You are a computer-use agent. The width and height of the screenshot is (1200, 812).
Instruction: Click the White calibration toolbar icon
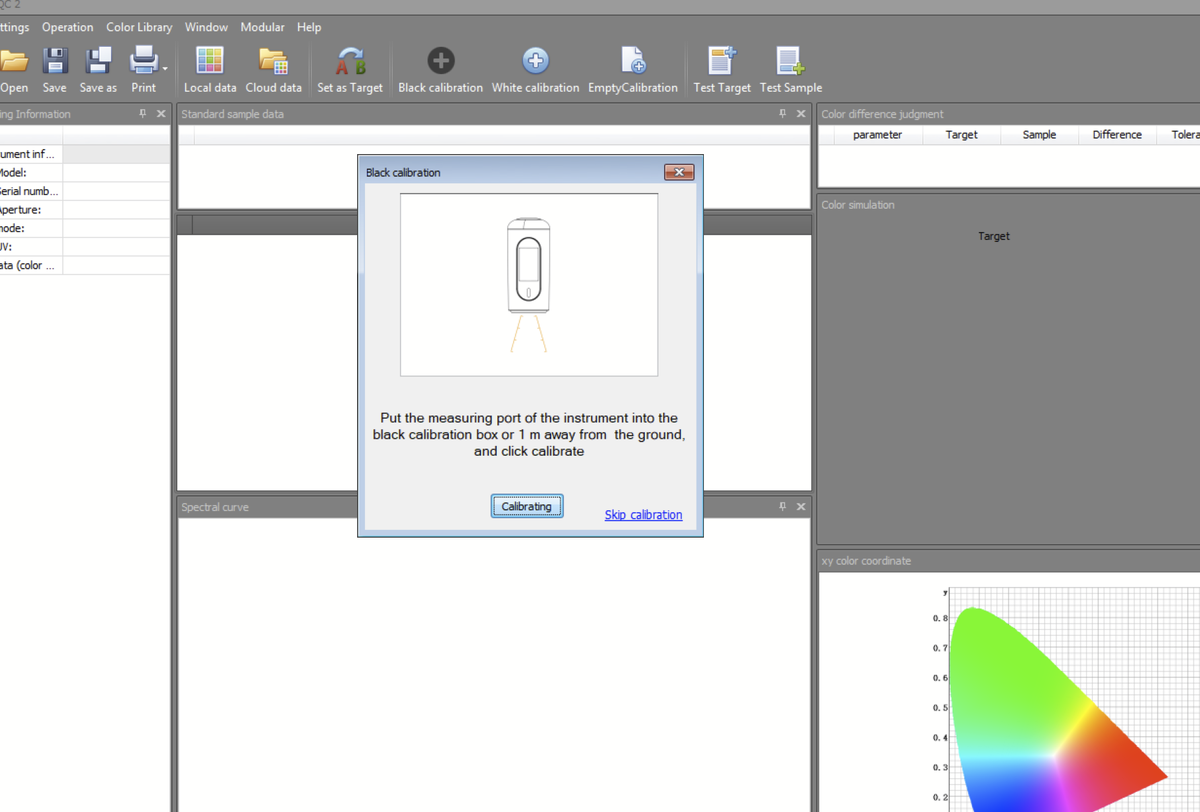pyautogui.click(x=535, y=62)
